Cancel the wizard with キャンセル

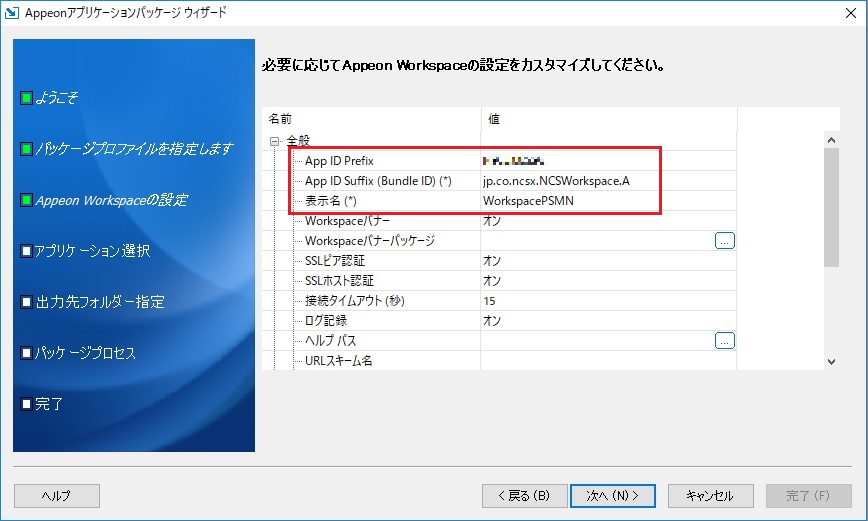pos(710,496)
